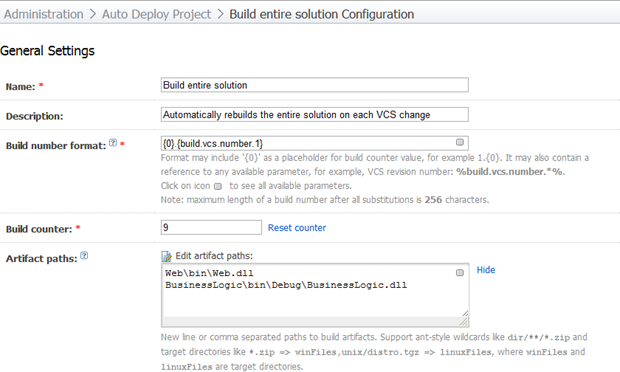This screenshot has height=372, width=620.
Task: Click the General Settings heading
Action: pyautogui.click(x=47, y=51)
